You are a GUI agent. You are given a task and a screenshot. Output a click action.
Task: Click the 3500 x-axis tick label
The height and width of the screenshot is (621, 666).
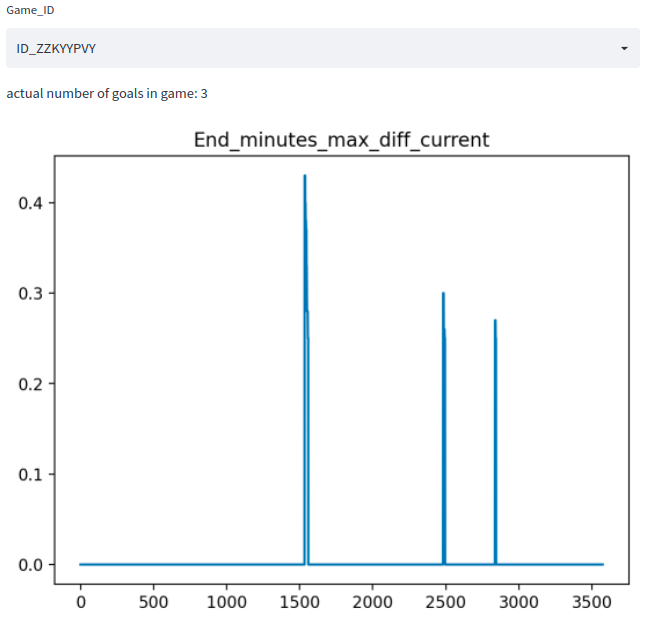[591, 603]
